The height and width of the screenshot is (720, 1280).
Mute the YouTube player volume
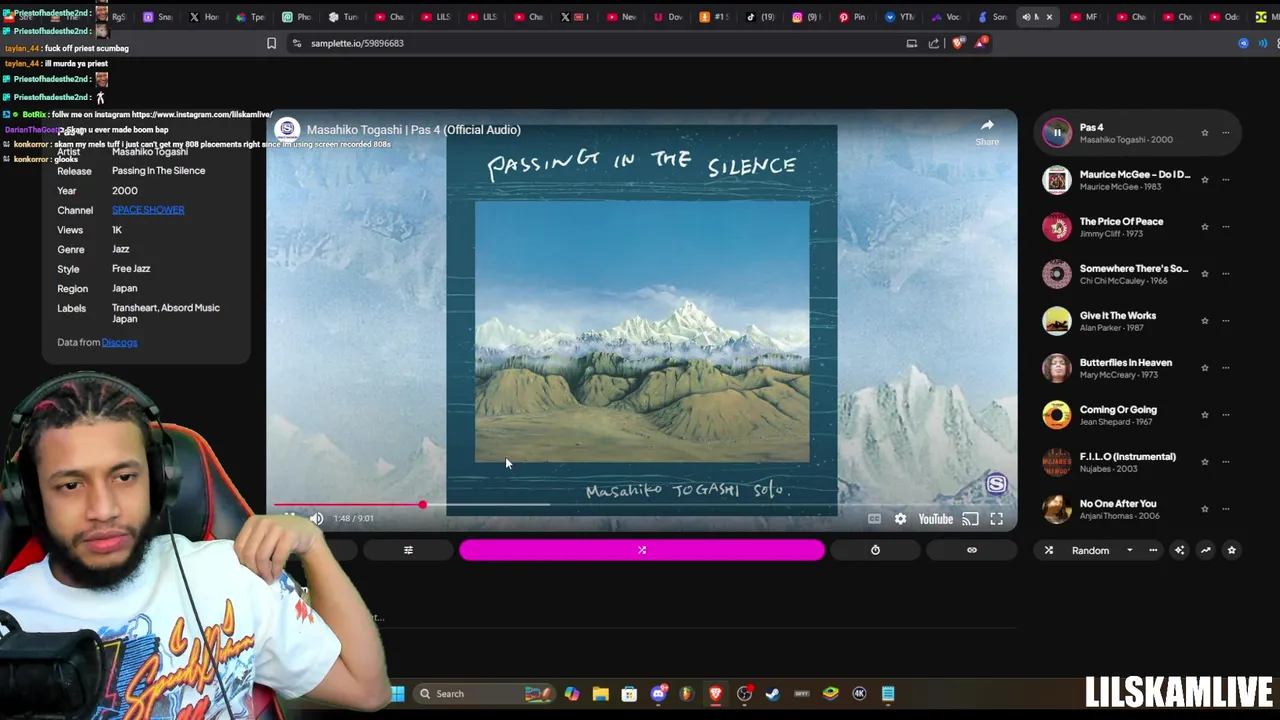click(316, 518)
